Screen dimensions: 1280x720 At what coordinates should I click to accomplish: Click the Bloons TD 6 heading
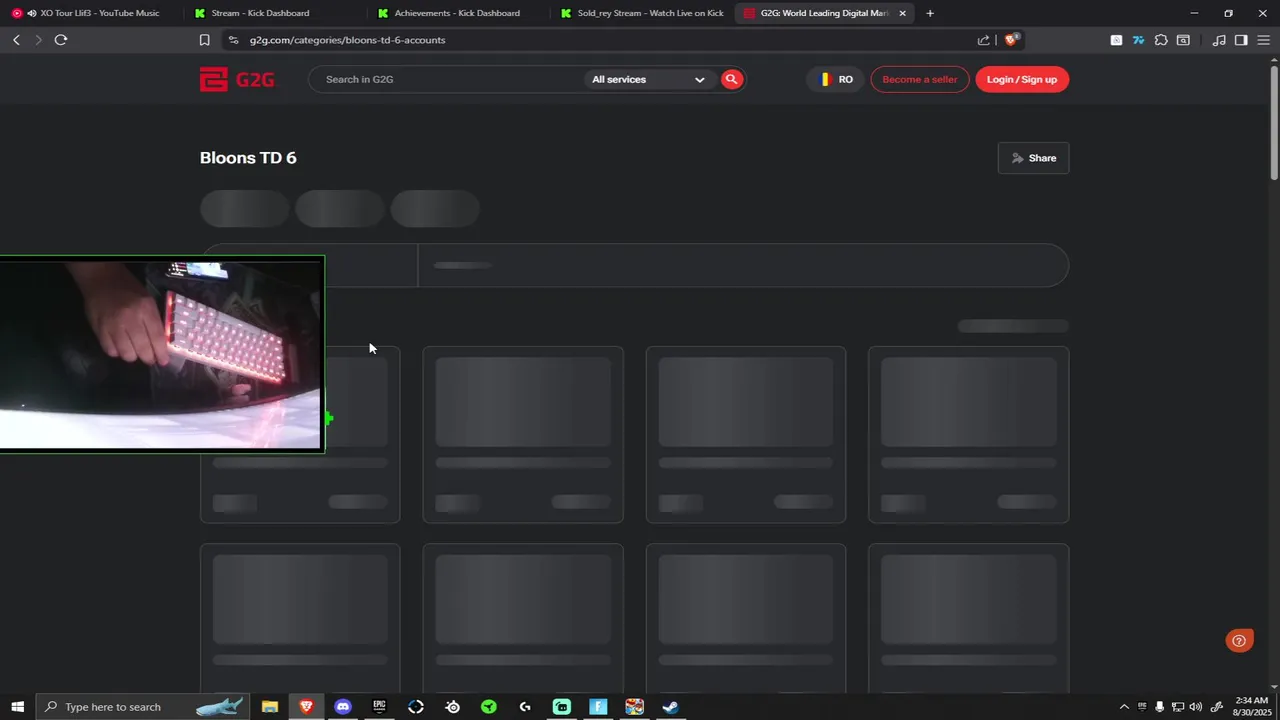[248, 158]
